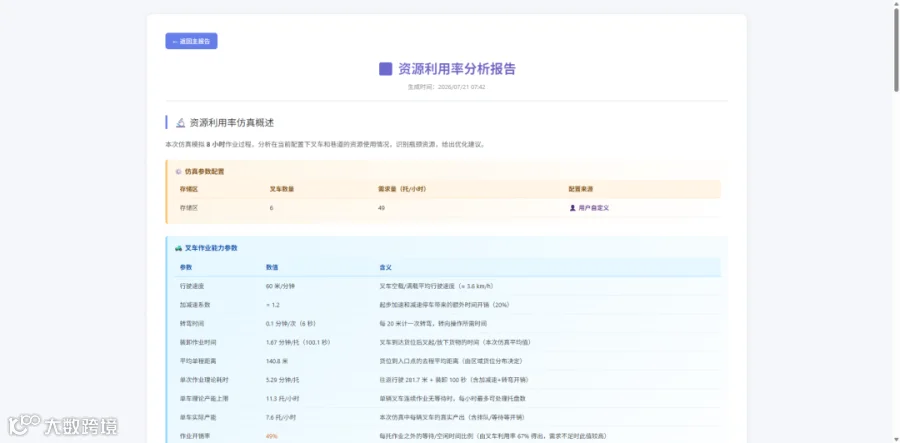Click the 叉车作业能力参数 section heading
Viewport: 900px width, 443px height.
click(x=211, y=248)
